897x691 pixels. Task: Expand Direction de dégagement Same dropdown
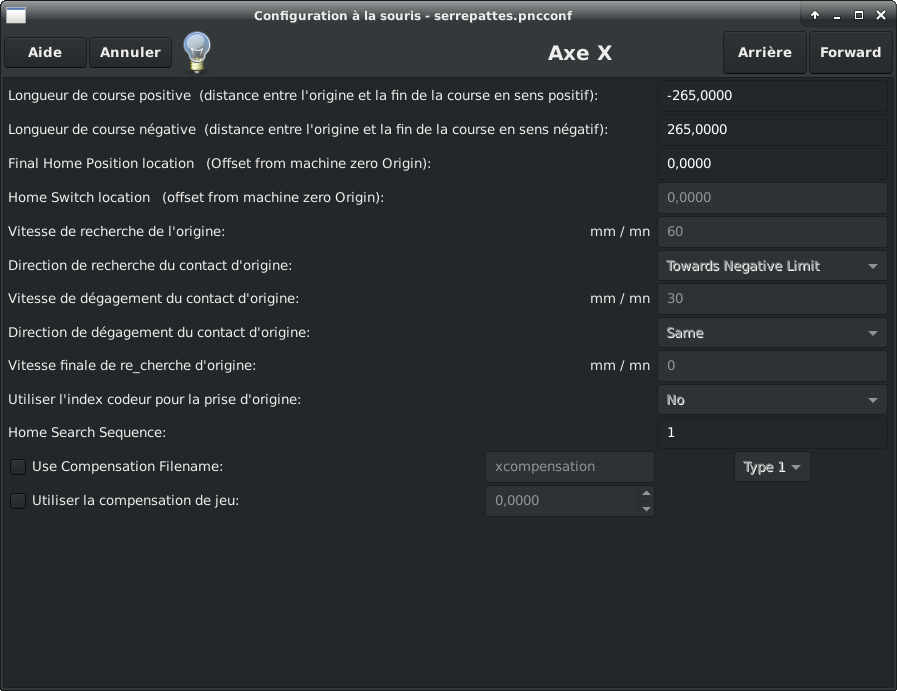tap(772, 333)
